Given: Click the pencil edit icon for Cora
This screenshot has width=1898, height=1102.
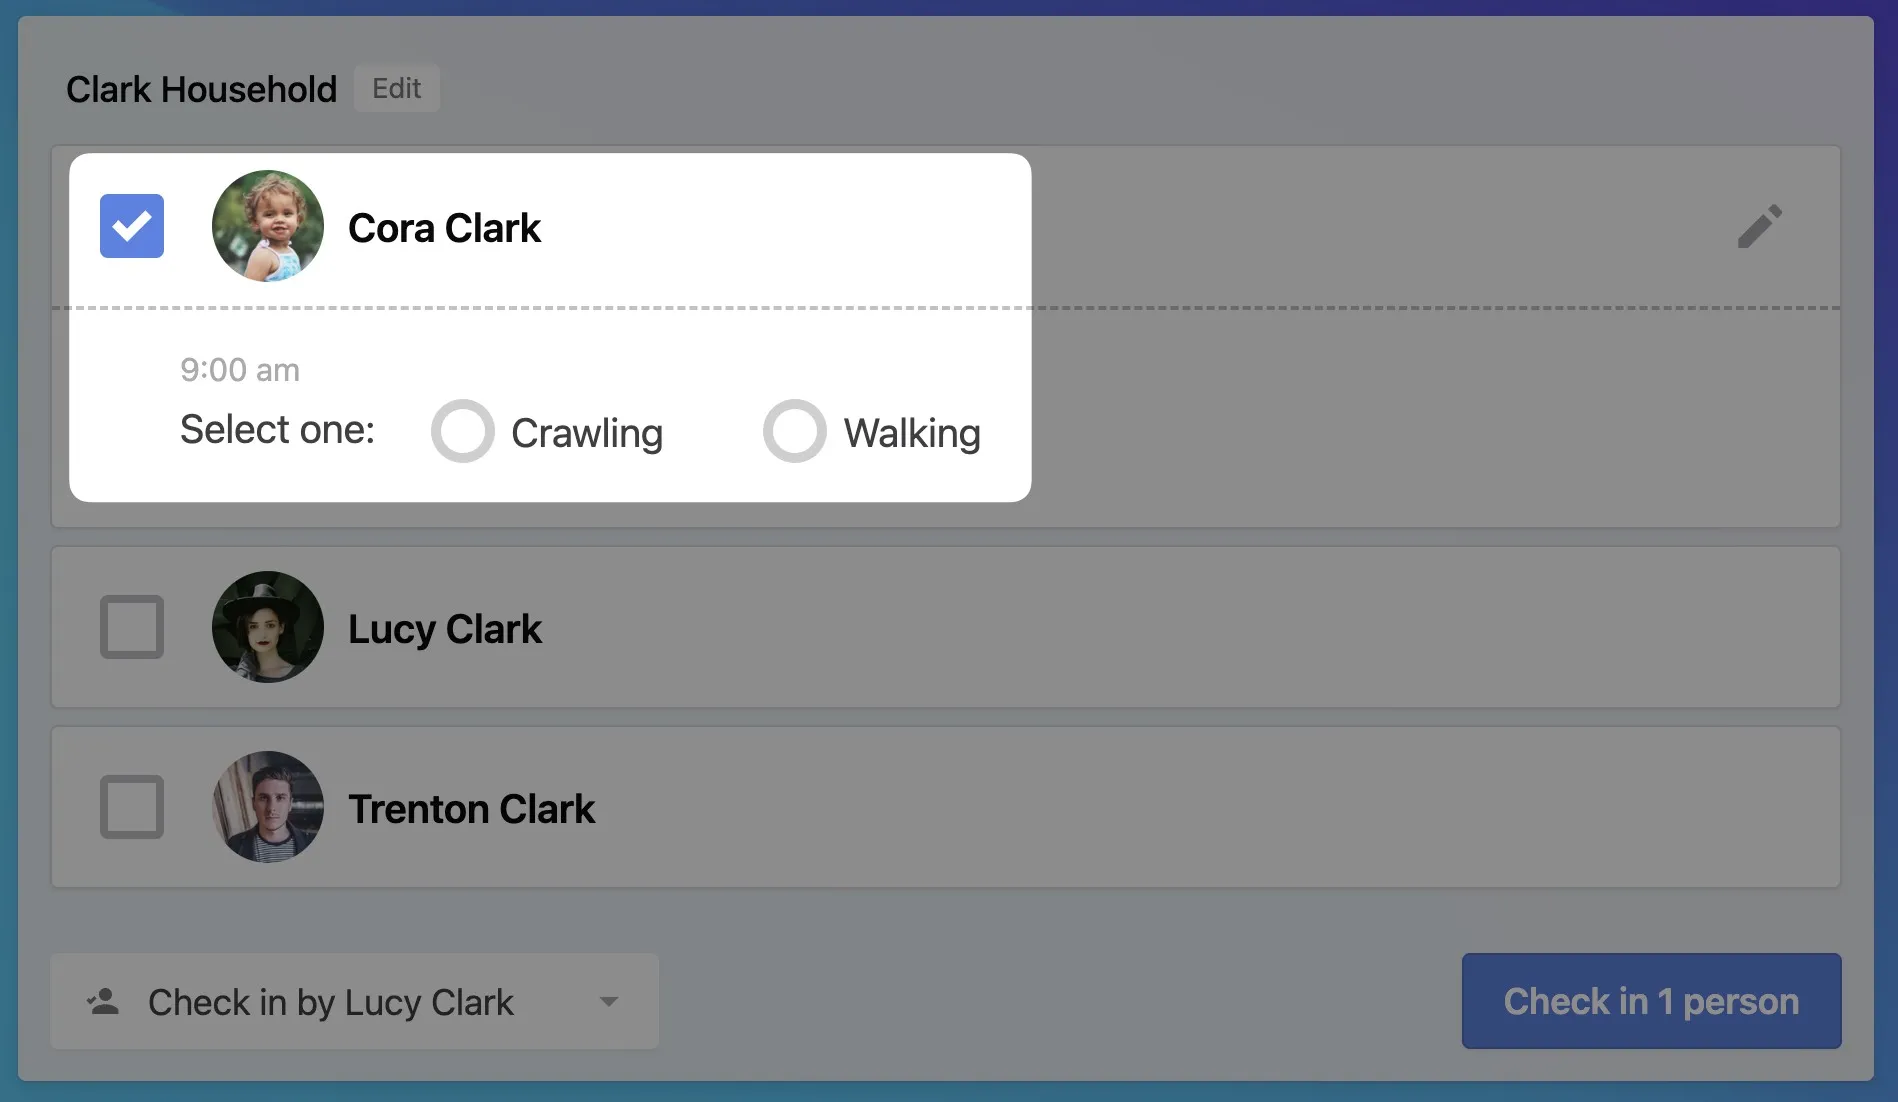Looking at the screenshot, I should tap(1759, 226).
